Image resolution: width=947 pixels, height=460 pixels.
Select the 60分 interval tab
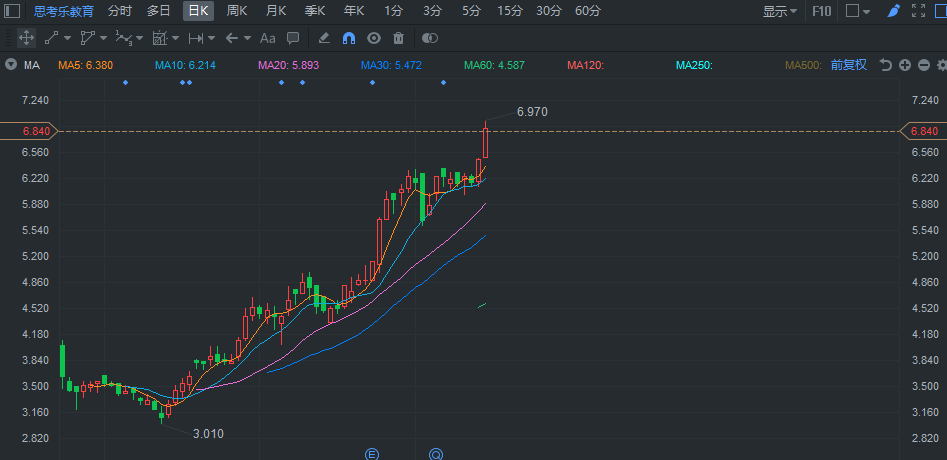click(588, 10)
